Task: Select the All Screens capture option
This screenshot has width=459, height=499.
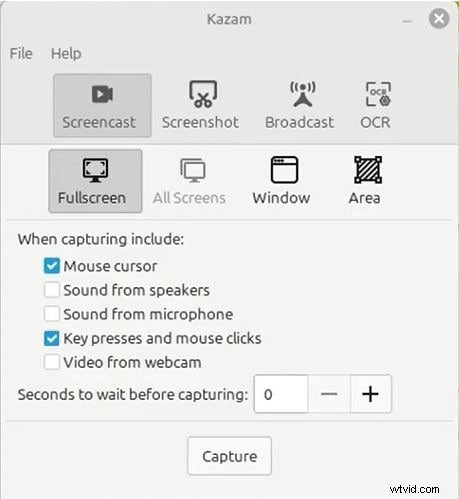Action: pos(189,181)
